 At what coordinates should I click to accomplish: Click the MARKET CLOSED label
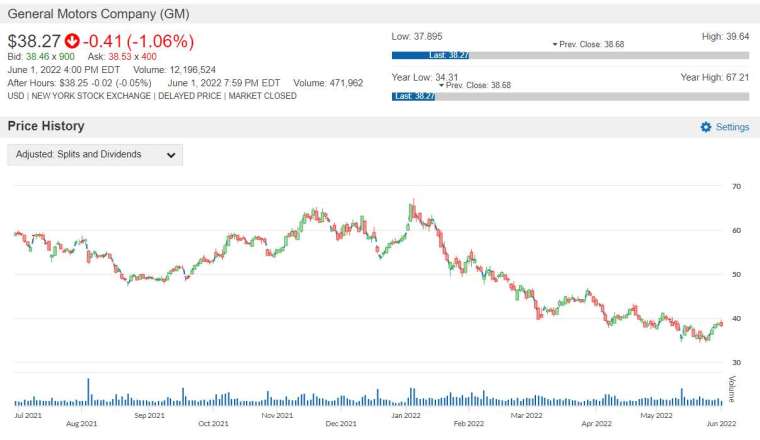tap(263, 96)
